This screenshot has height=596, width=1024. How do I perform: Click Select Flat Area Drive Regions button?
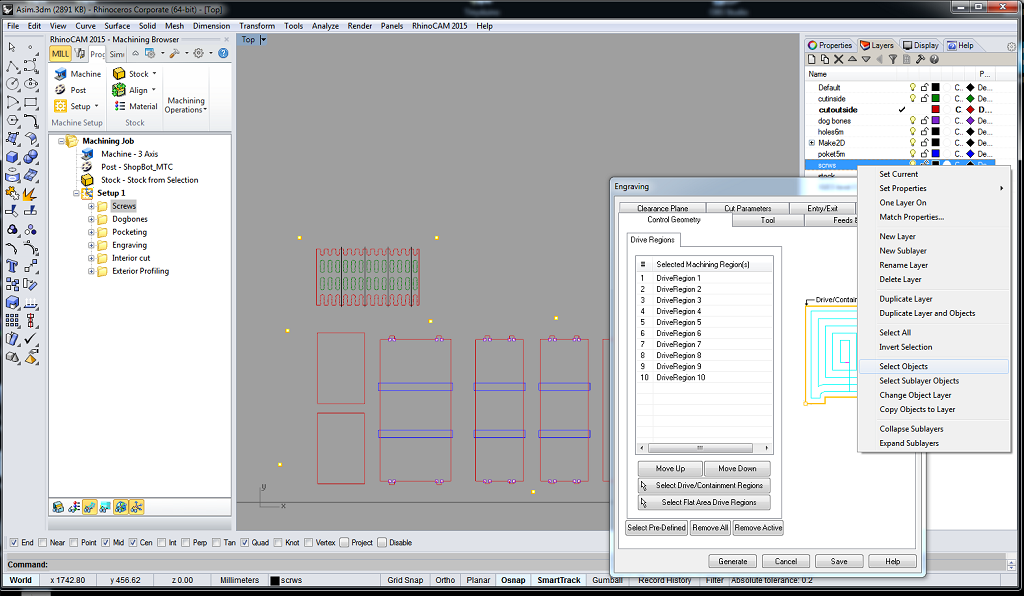point(704,503)
